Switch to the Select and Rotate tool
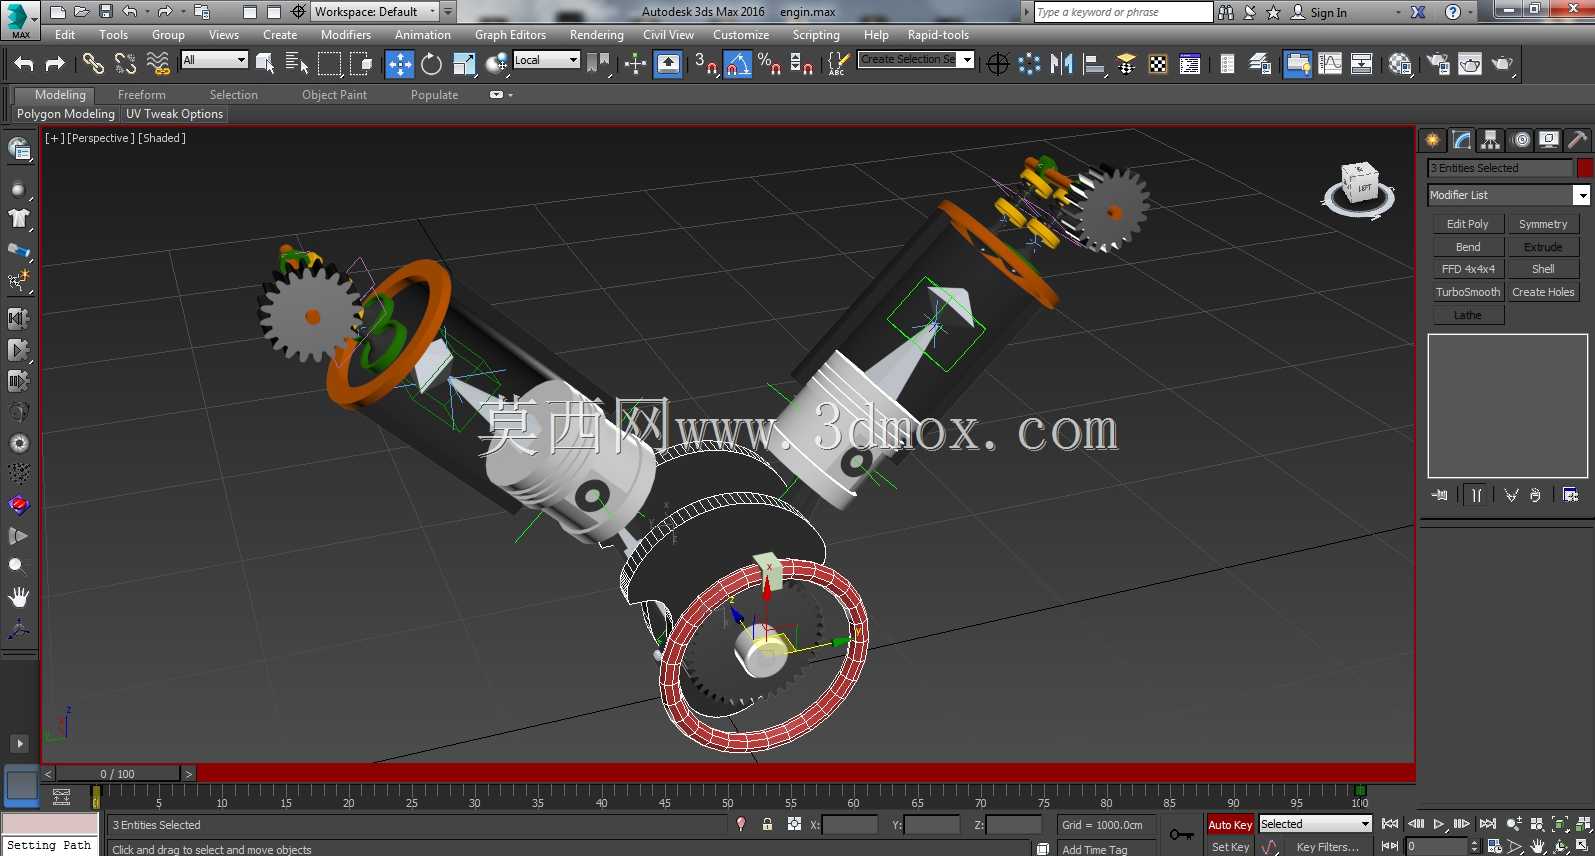Image resolution: width=1595 pixels, height=856 pixels. pyautogui.click(x=431, y=64)
